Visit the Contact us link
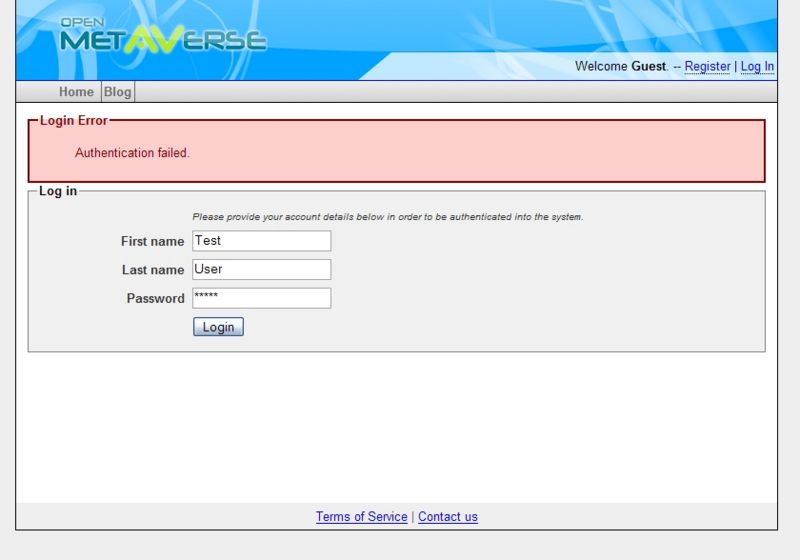The width and height of the screenshot is (800, 560). tap(448, 517)
